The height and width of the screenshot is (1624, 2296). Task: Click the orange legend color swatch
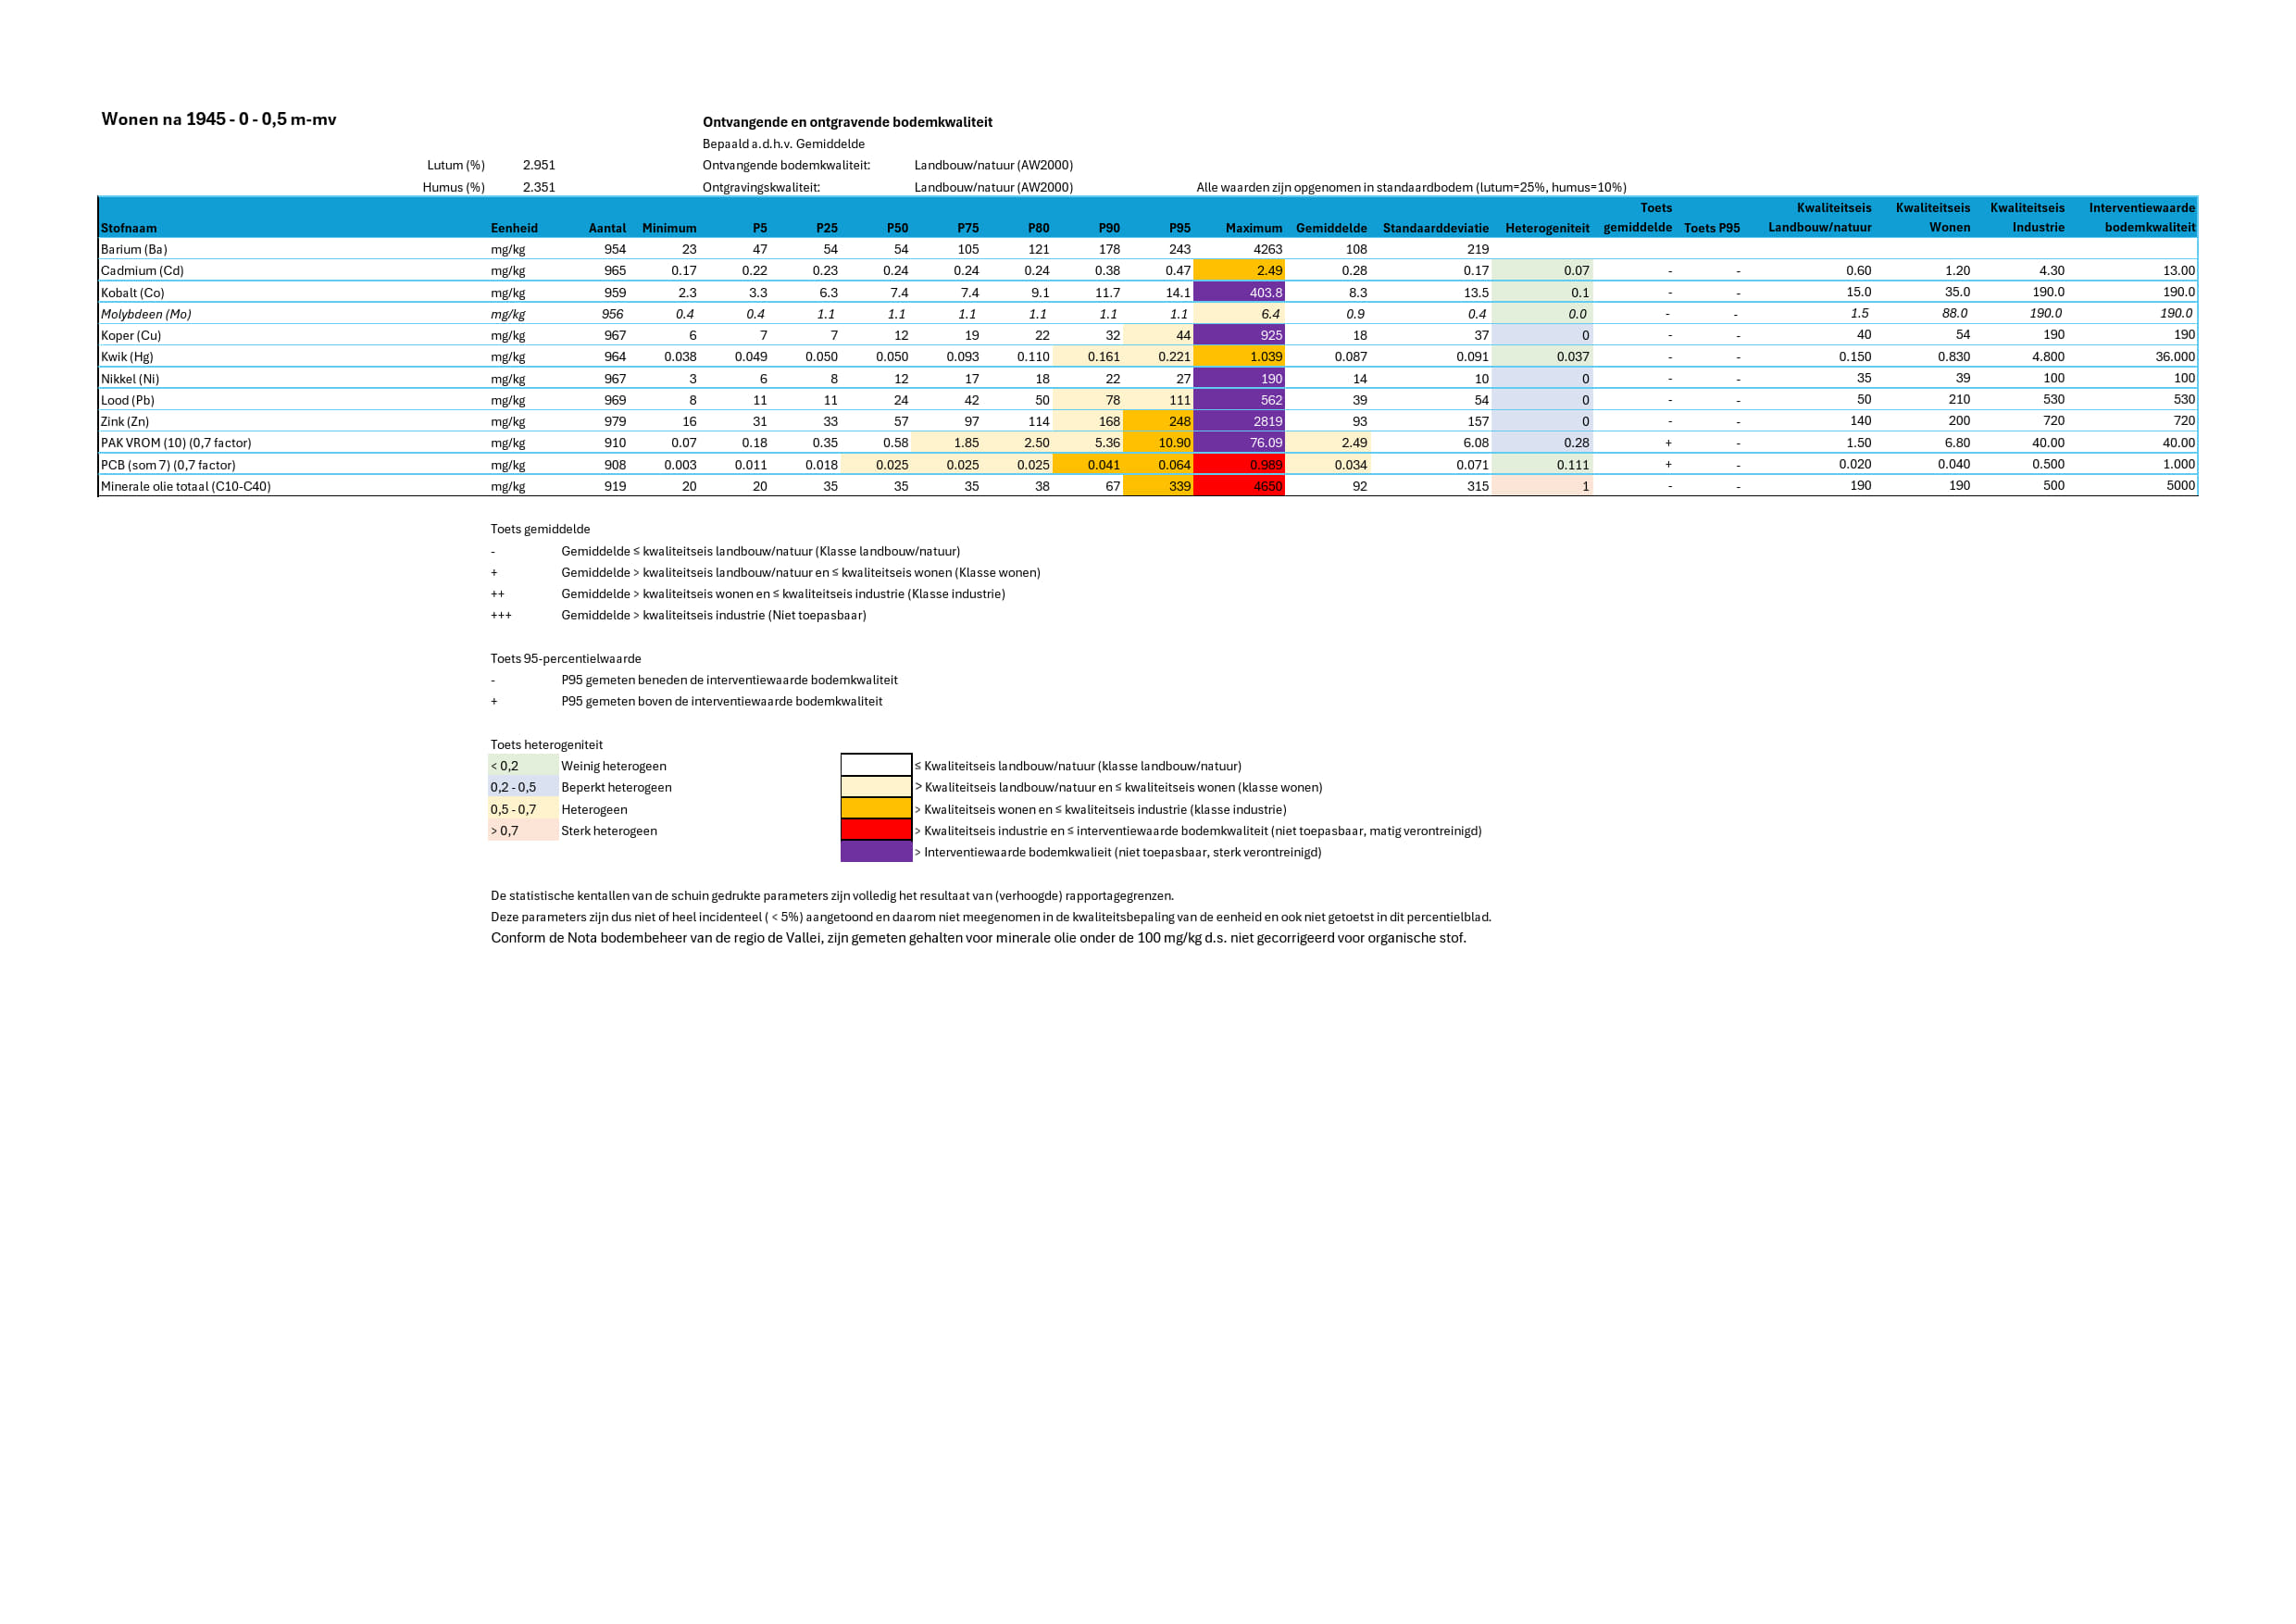coord(876,809)
